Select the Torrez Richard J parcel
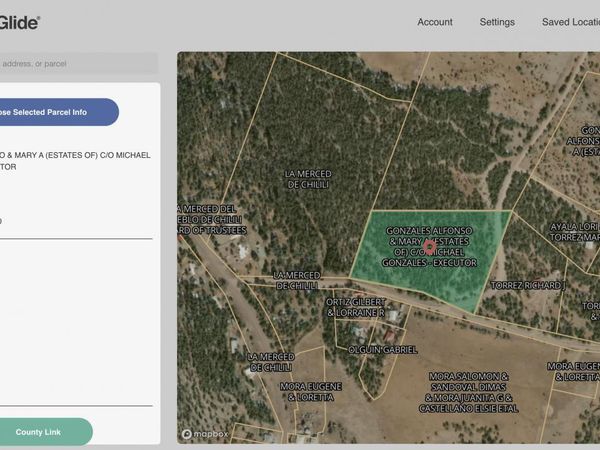The height and width of the screenshot is (450, 600). [x=528, y=286]
